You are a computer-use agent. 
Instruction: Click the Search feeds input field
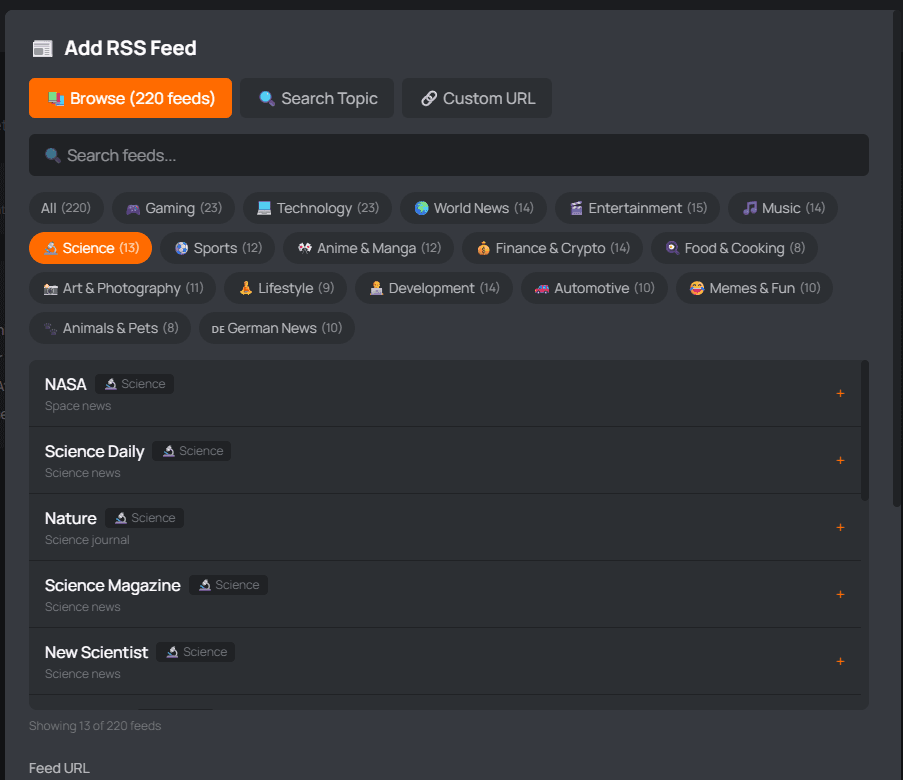coord(450,155)
